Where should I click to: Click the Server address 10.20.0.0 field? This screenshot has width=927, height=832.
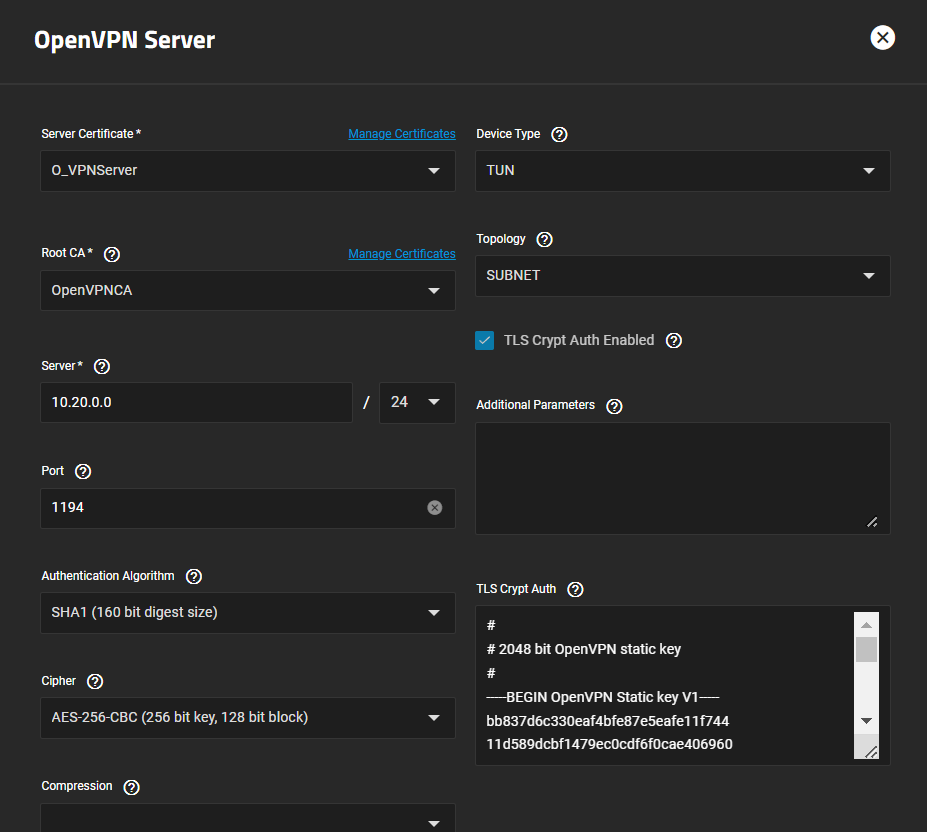(x=196, y=402)
